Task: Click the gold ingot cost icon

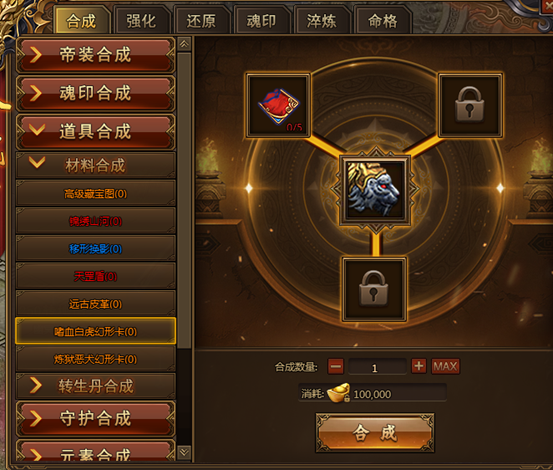Action: pyautogui.click(x=338, y=393)
